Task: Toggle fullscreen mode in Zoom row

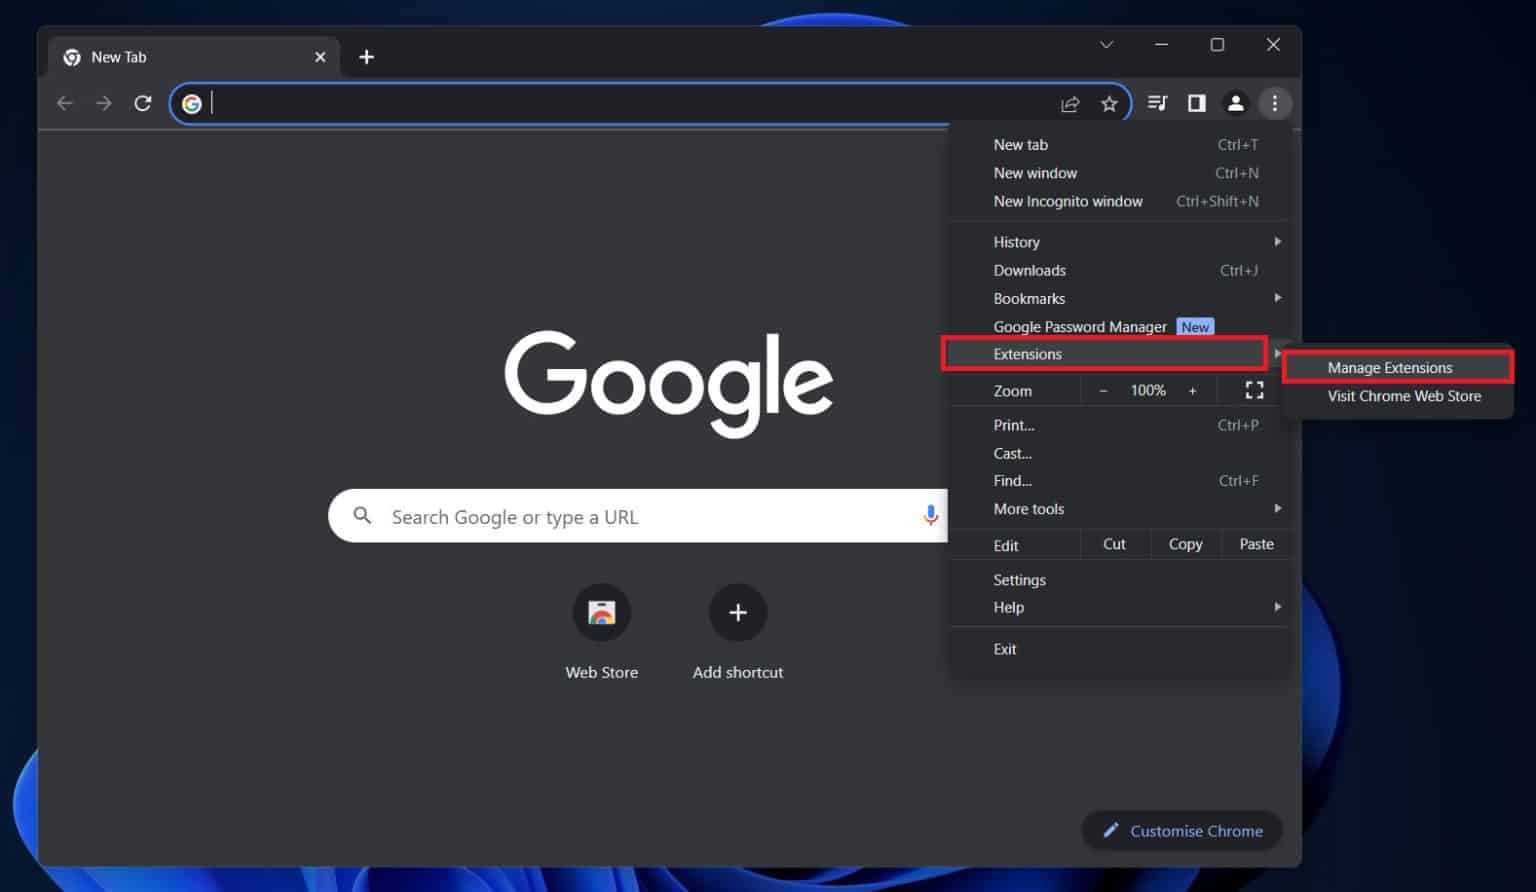Action: coord(1254,391)
